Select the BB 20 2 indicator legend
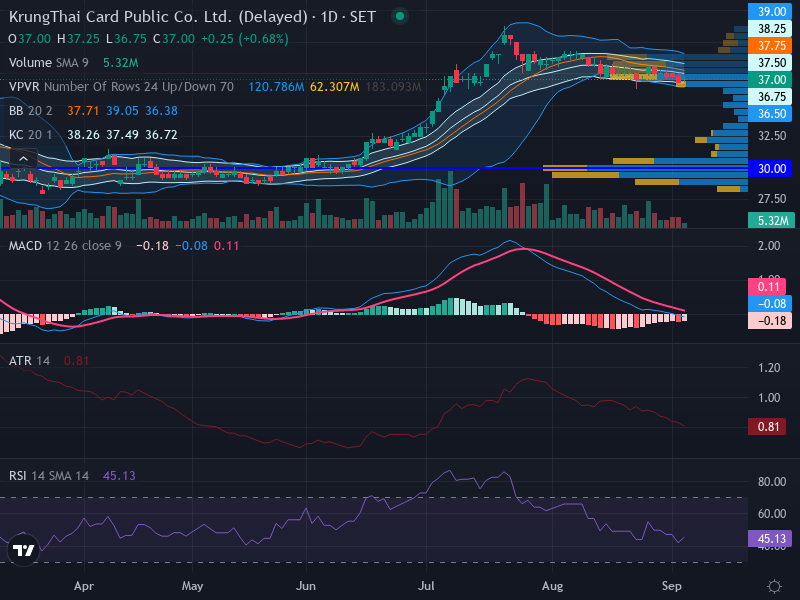The image size is (800, 600). [31, 111]
